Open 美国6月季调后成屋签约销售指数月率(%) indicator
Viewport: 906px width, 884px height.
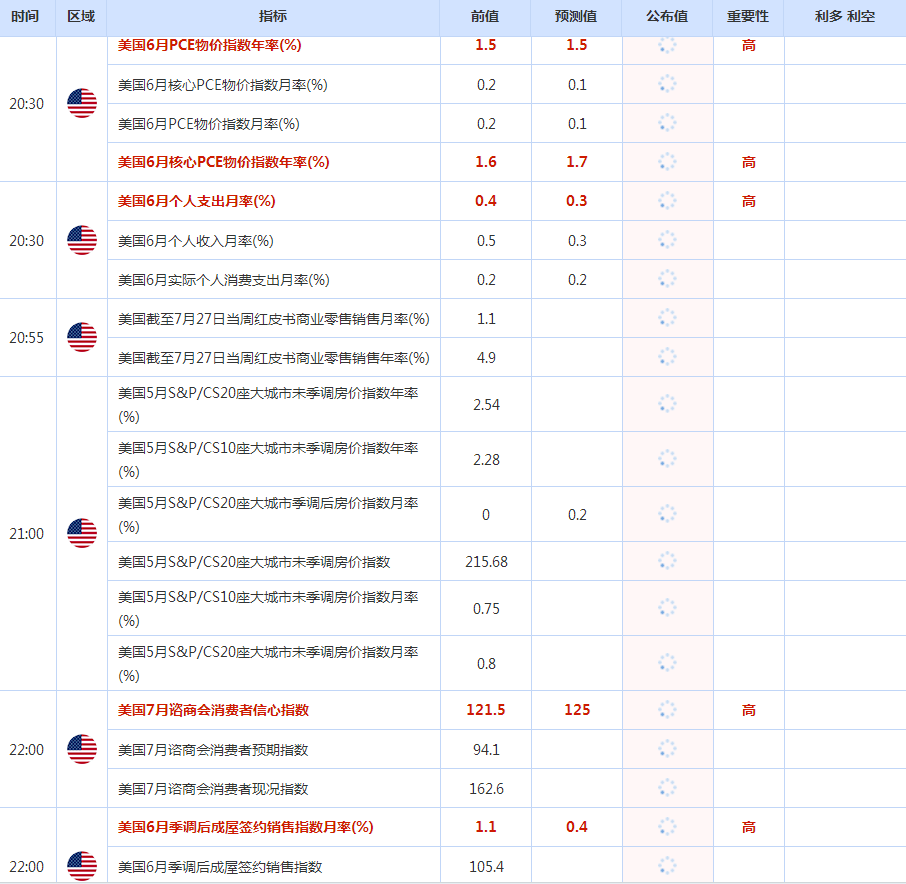(246, 827)
